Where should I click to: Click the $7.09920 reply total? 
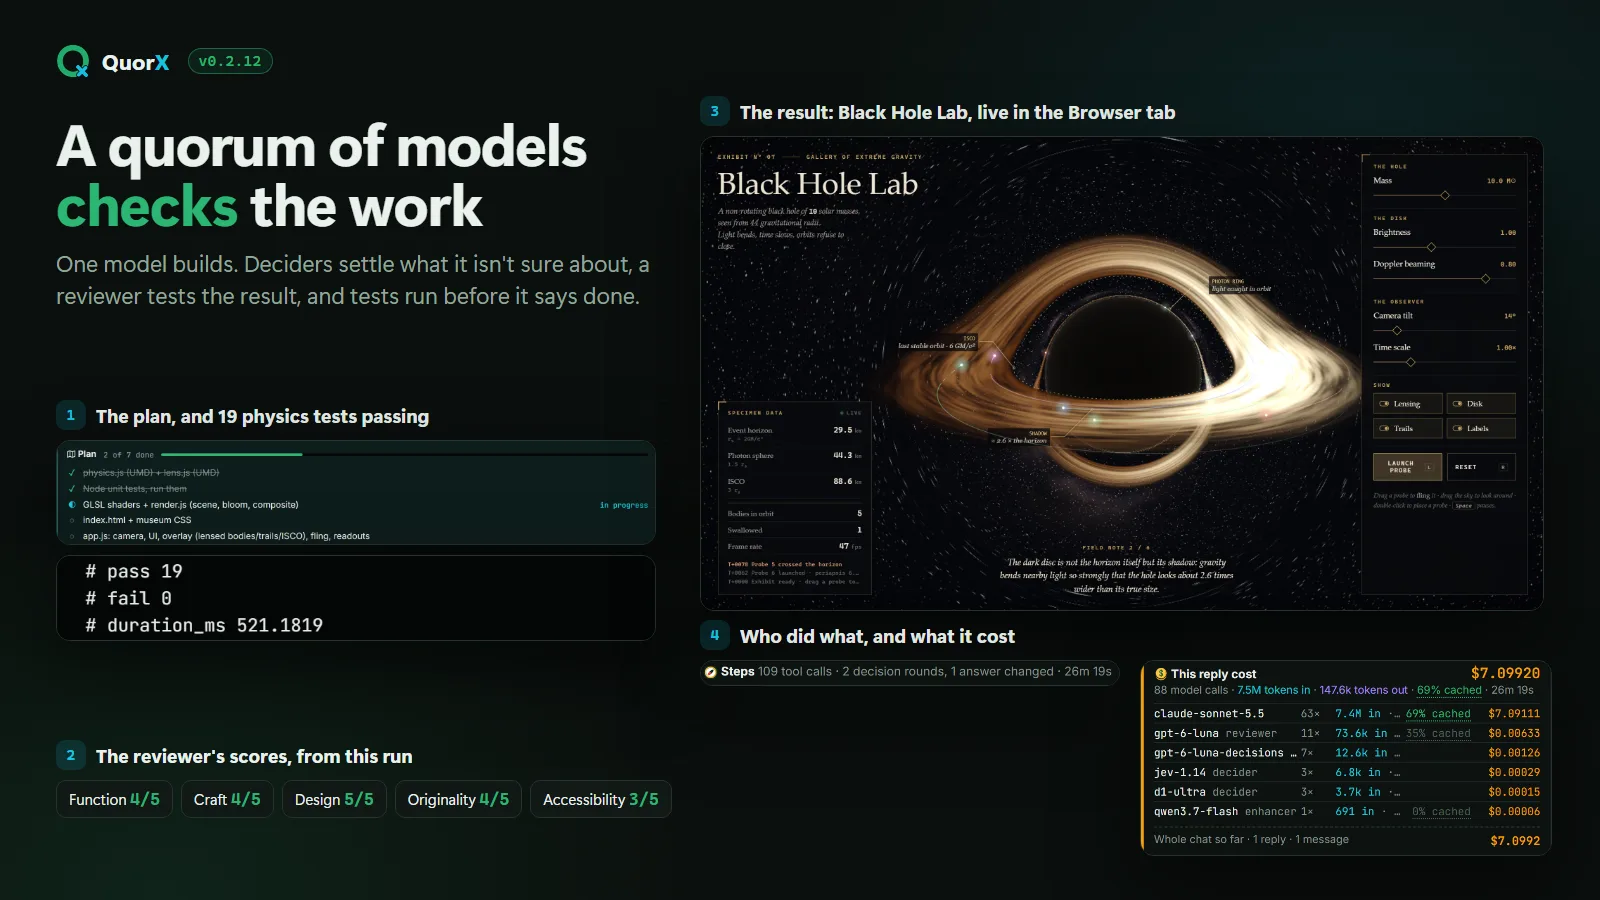click(x=1505, y=673)
